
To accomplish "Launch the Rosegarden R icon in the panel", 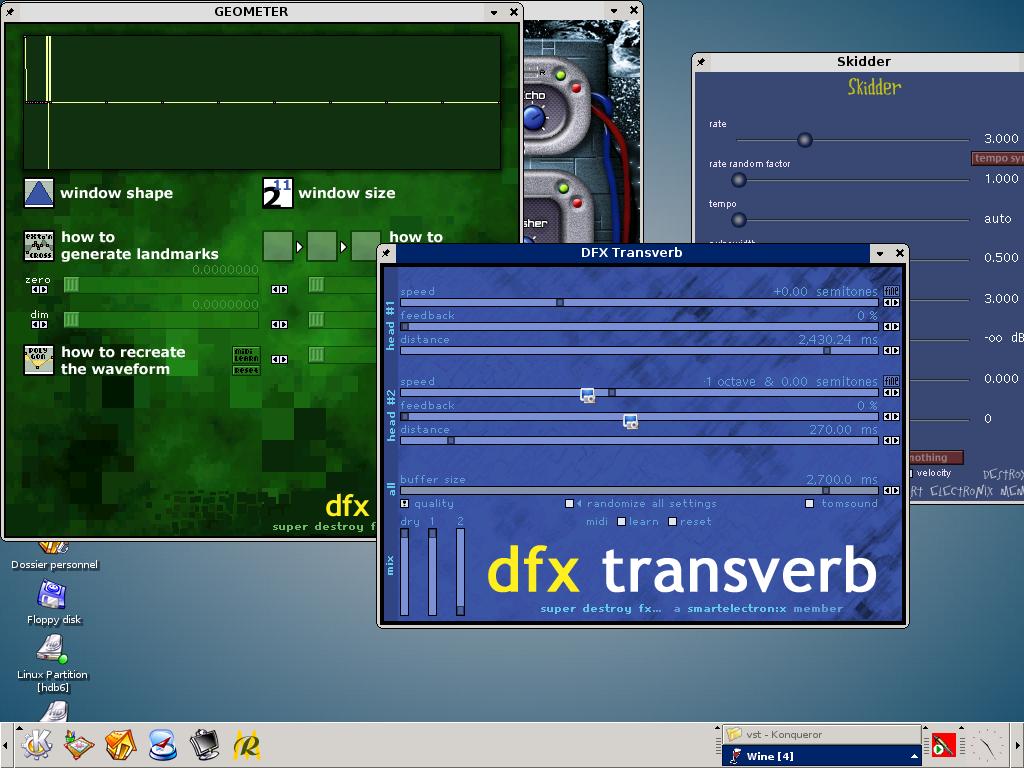I will pyautogui.click(x=246, y=745).
